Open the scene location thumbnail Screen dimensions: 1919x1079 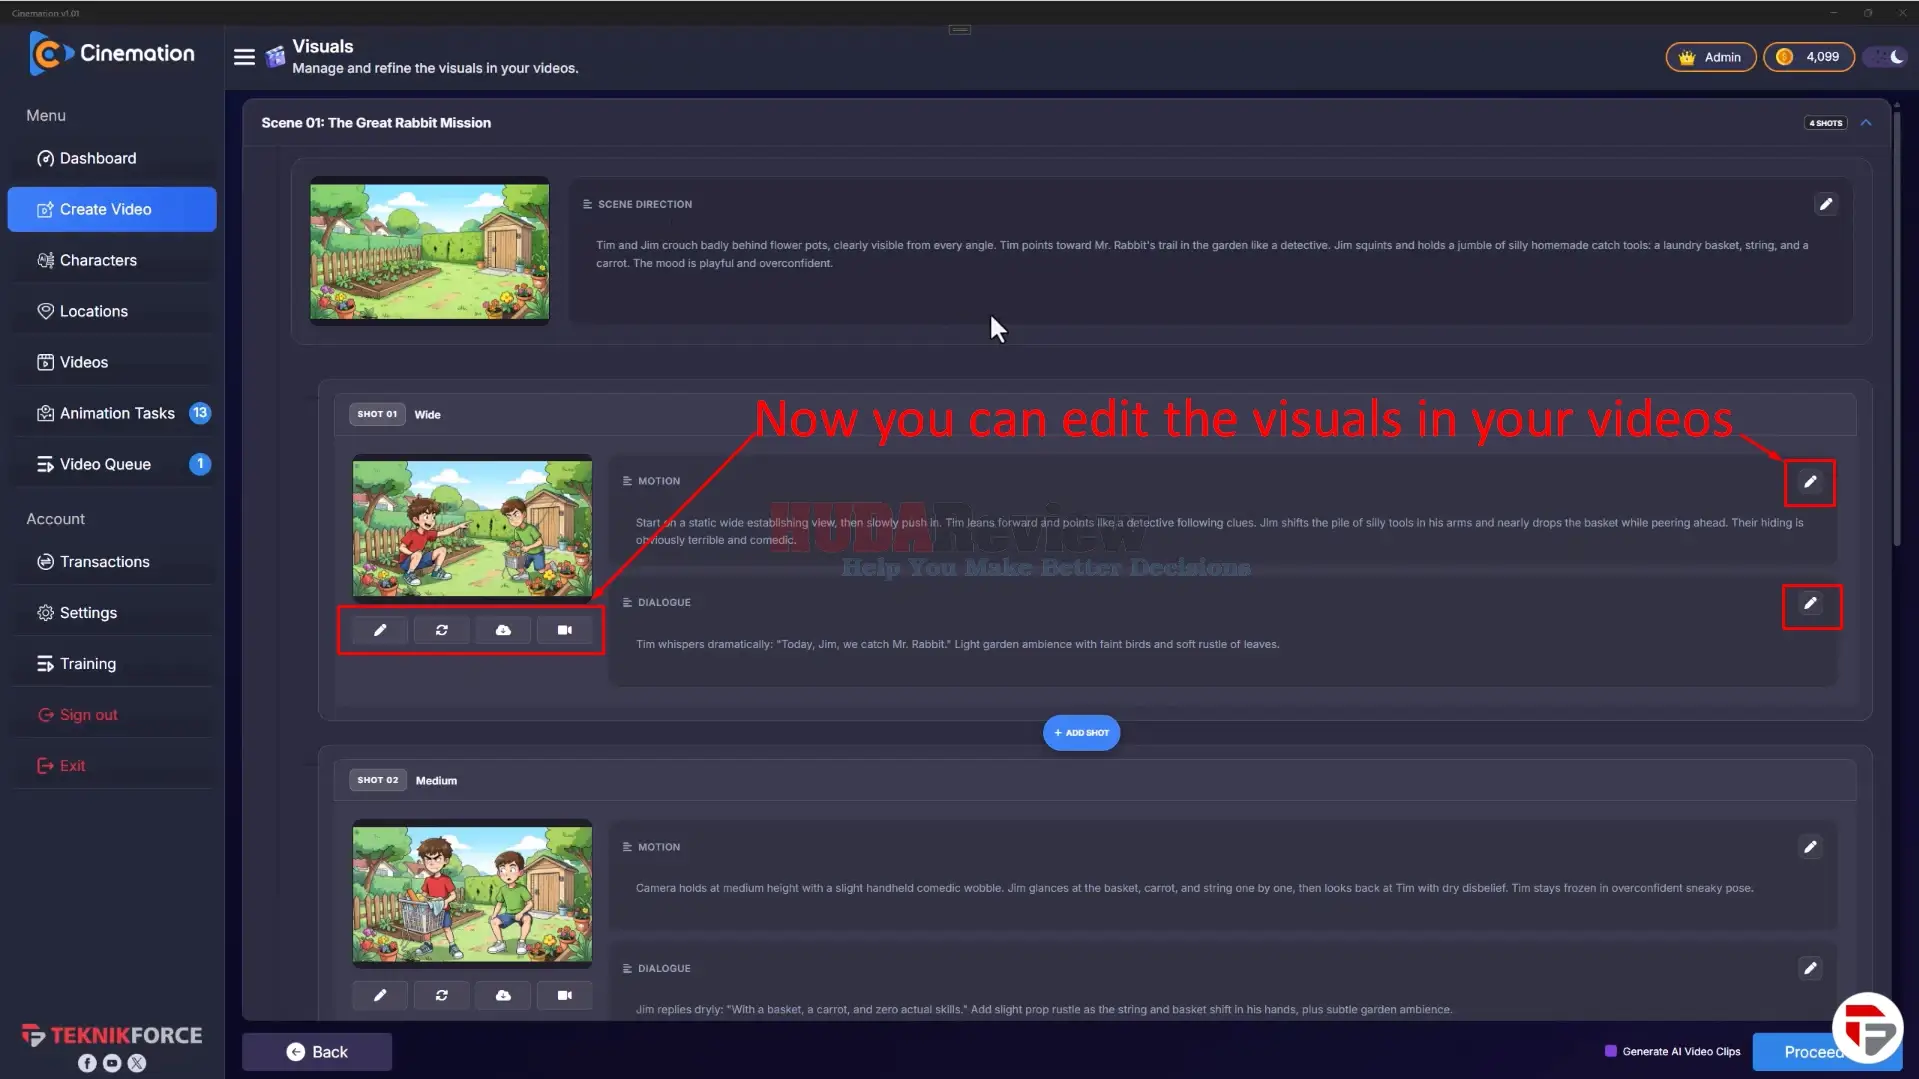pyautogui.click(x=429, y=251)
